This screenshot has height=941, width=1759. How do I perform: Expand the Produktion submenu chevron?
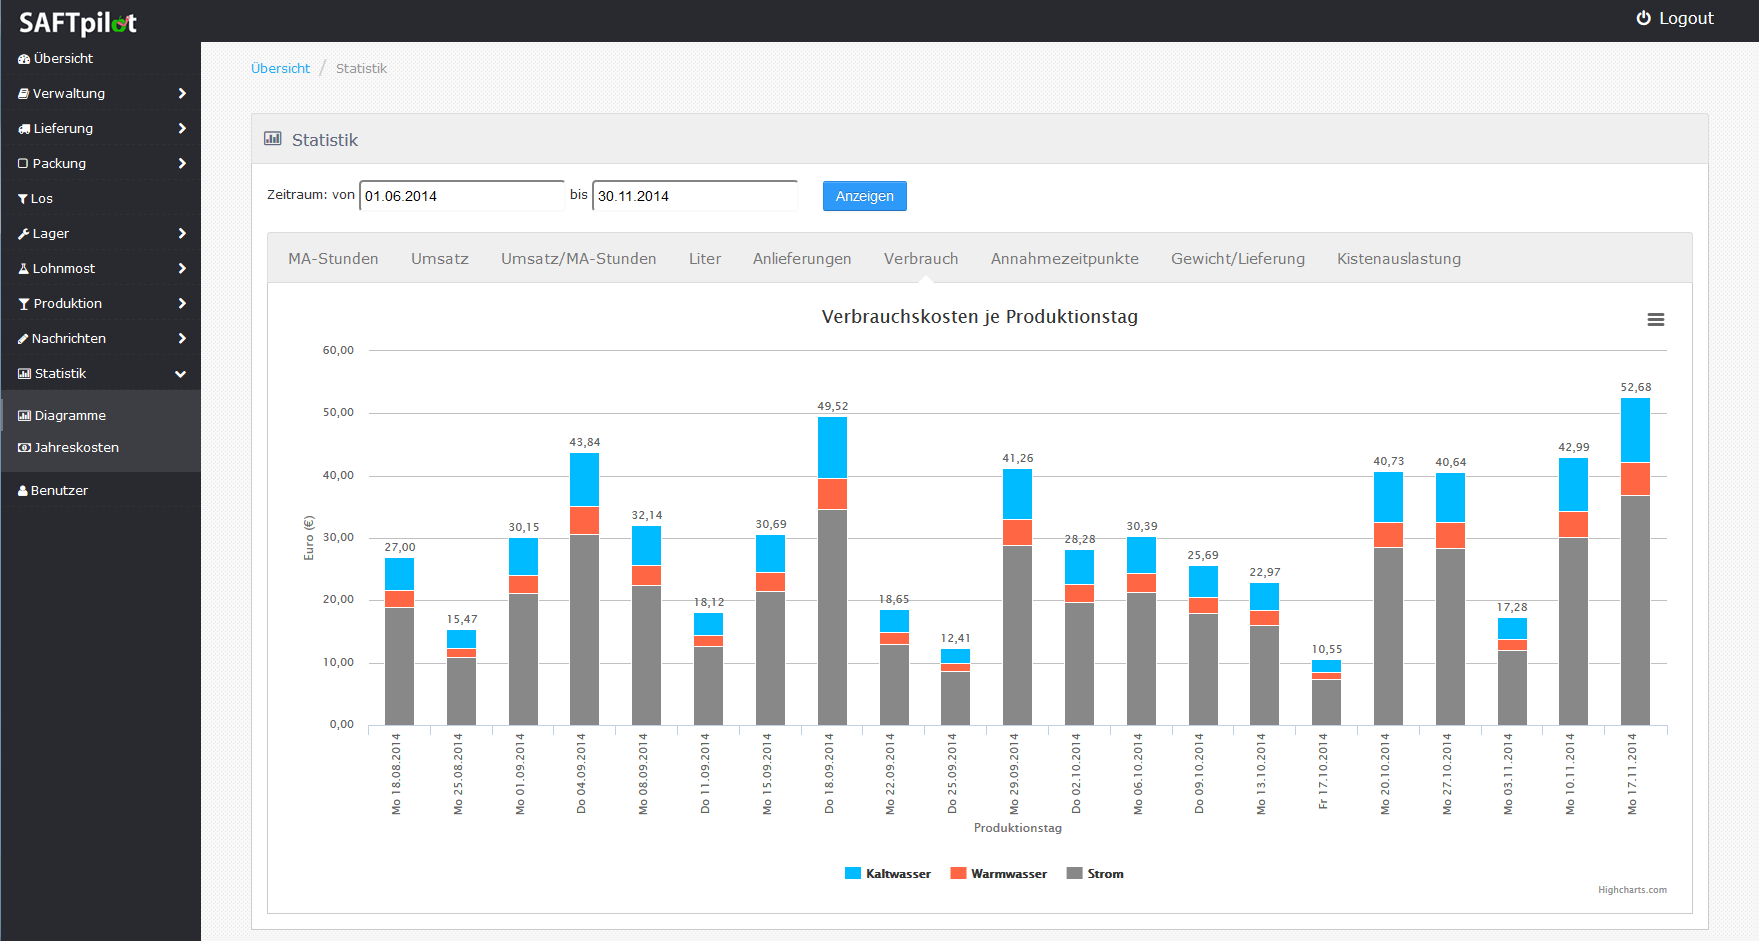pyautogui.click(x=181, y=304)
